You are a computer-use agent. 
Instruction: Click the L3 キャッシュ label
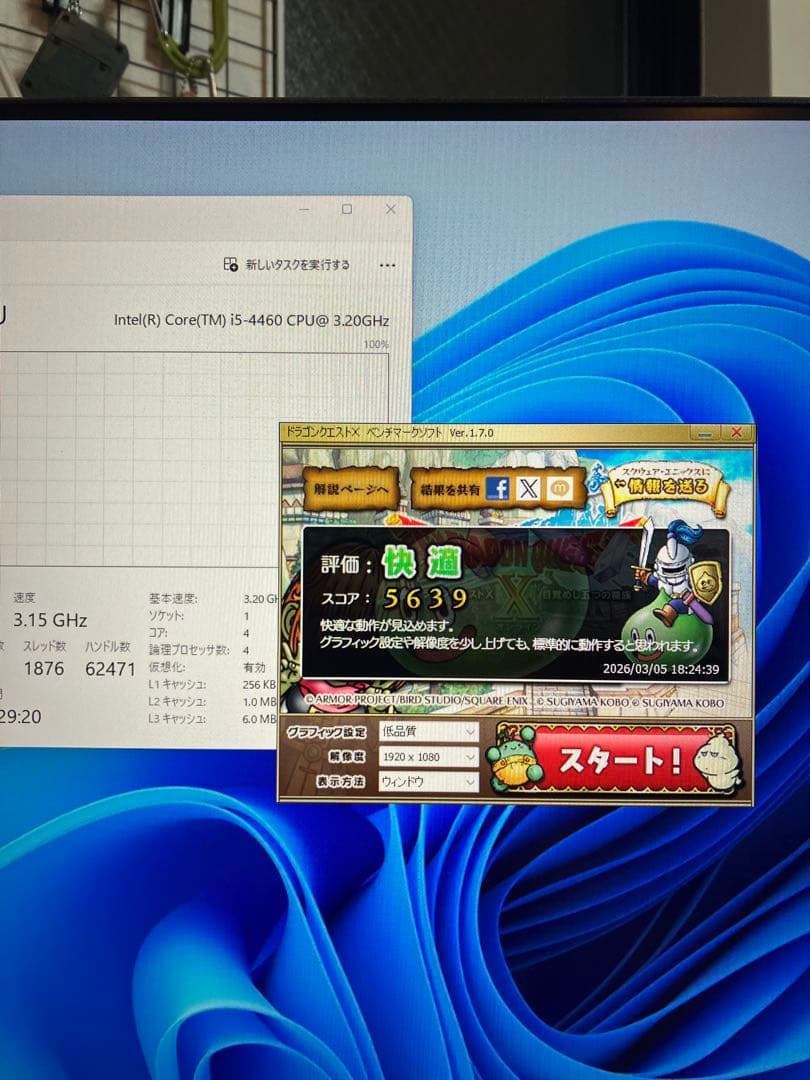pyautogui.click(x=177, y=718)
